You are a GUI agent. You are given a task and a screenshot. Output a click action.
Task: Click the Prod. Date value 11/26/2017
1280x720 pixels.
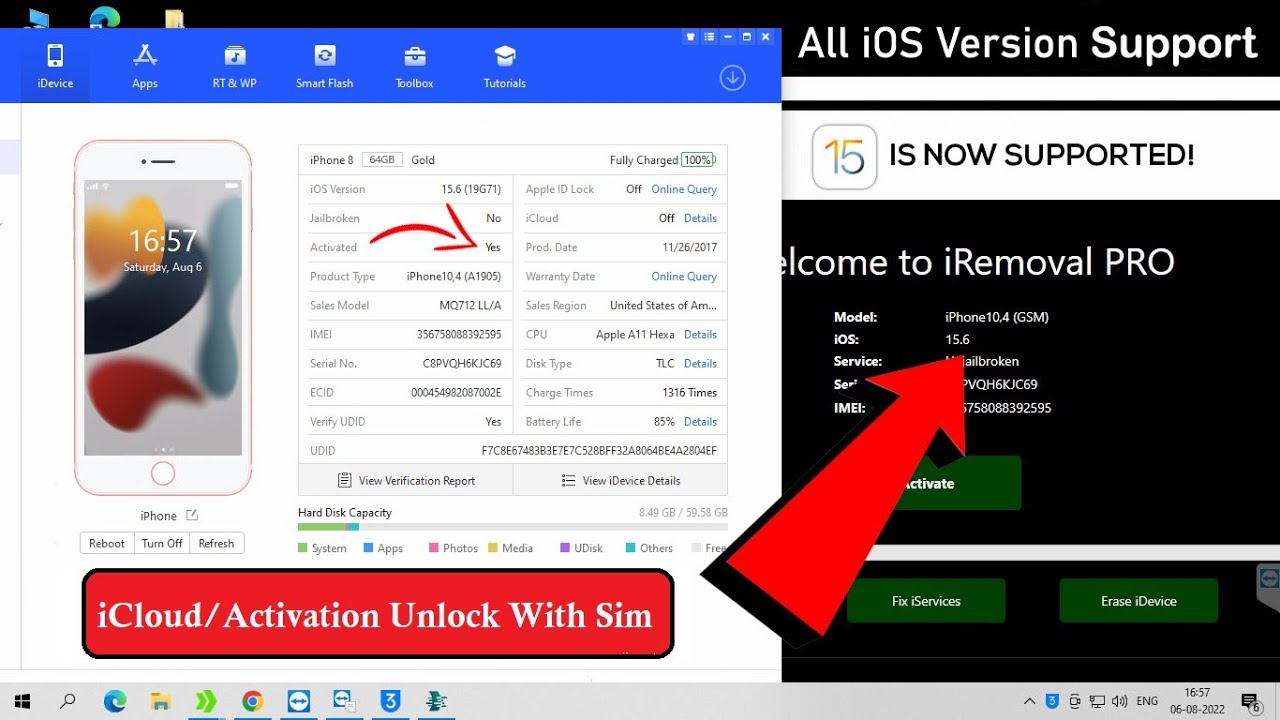click(690, 247)
